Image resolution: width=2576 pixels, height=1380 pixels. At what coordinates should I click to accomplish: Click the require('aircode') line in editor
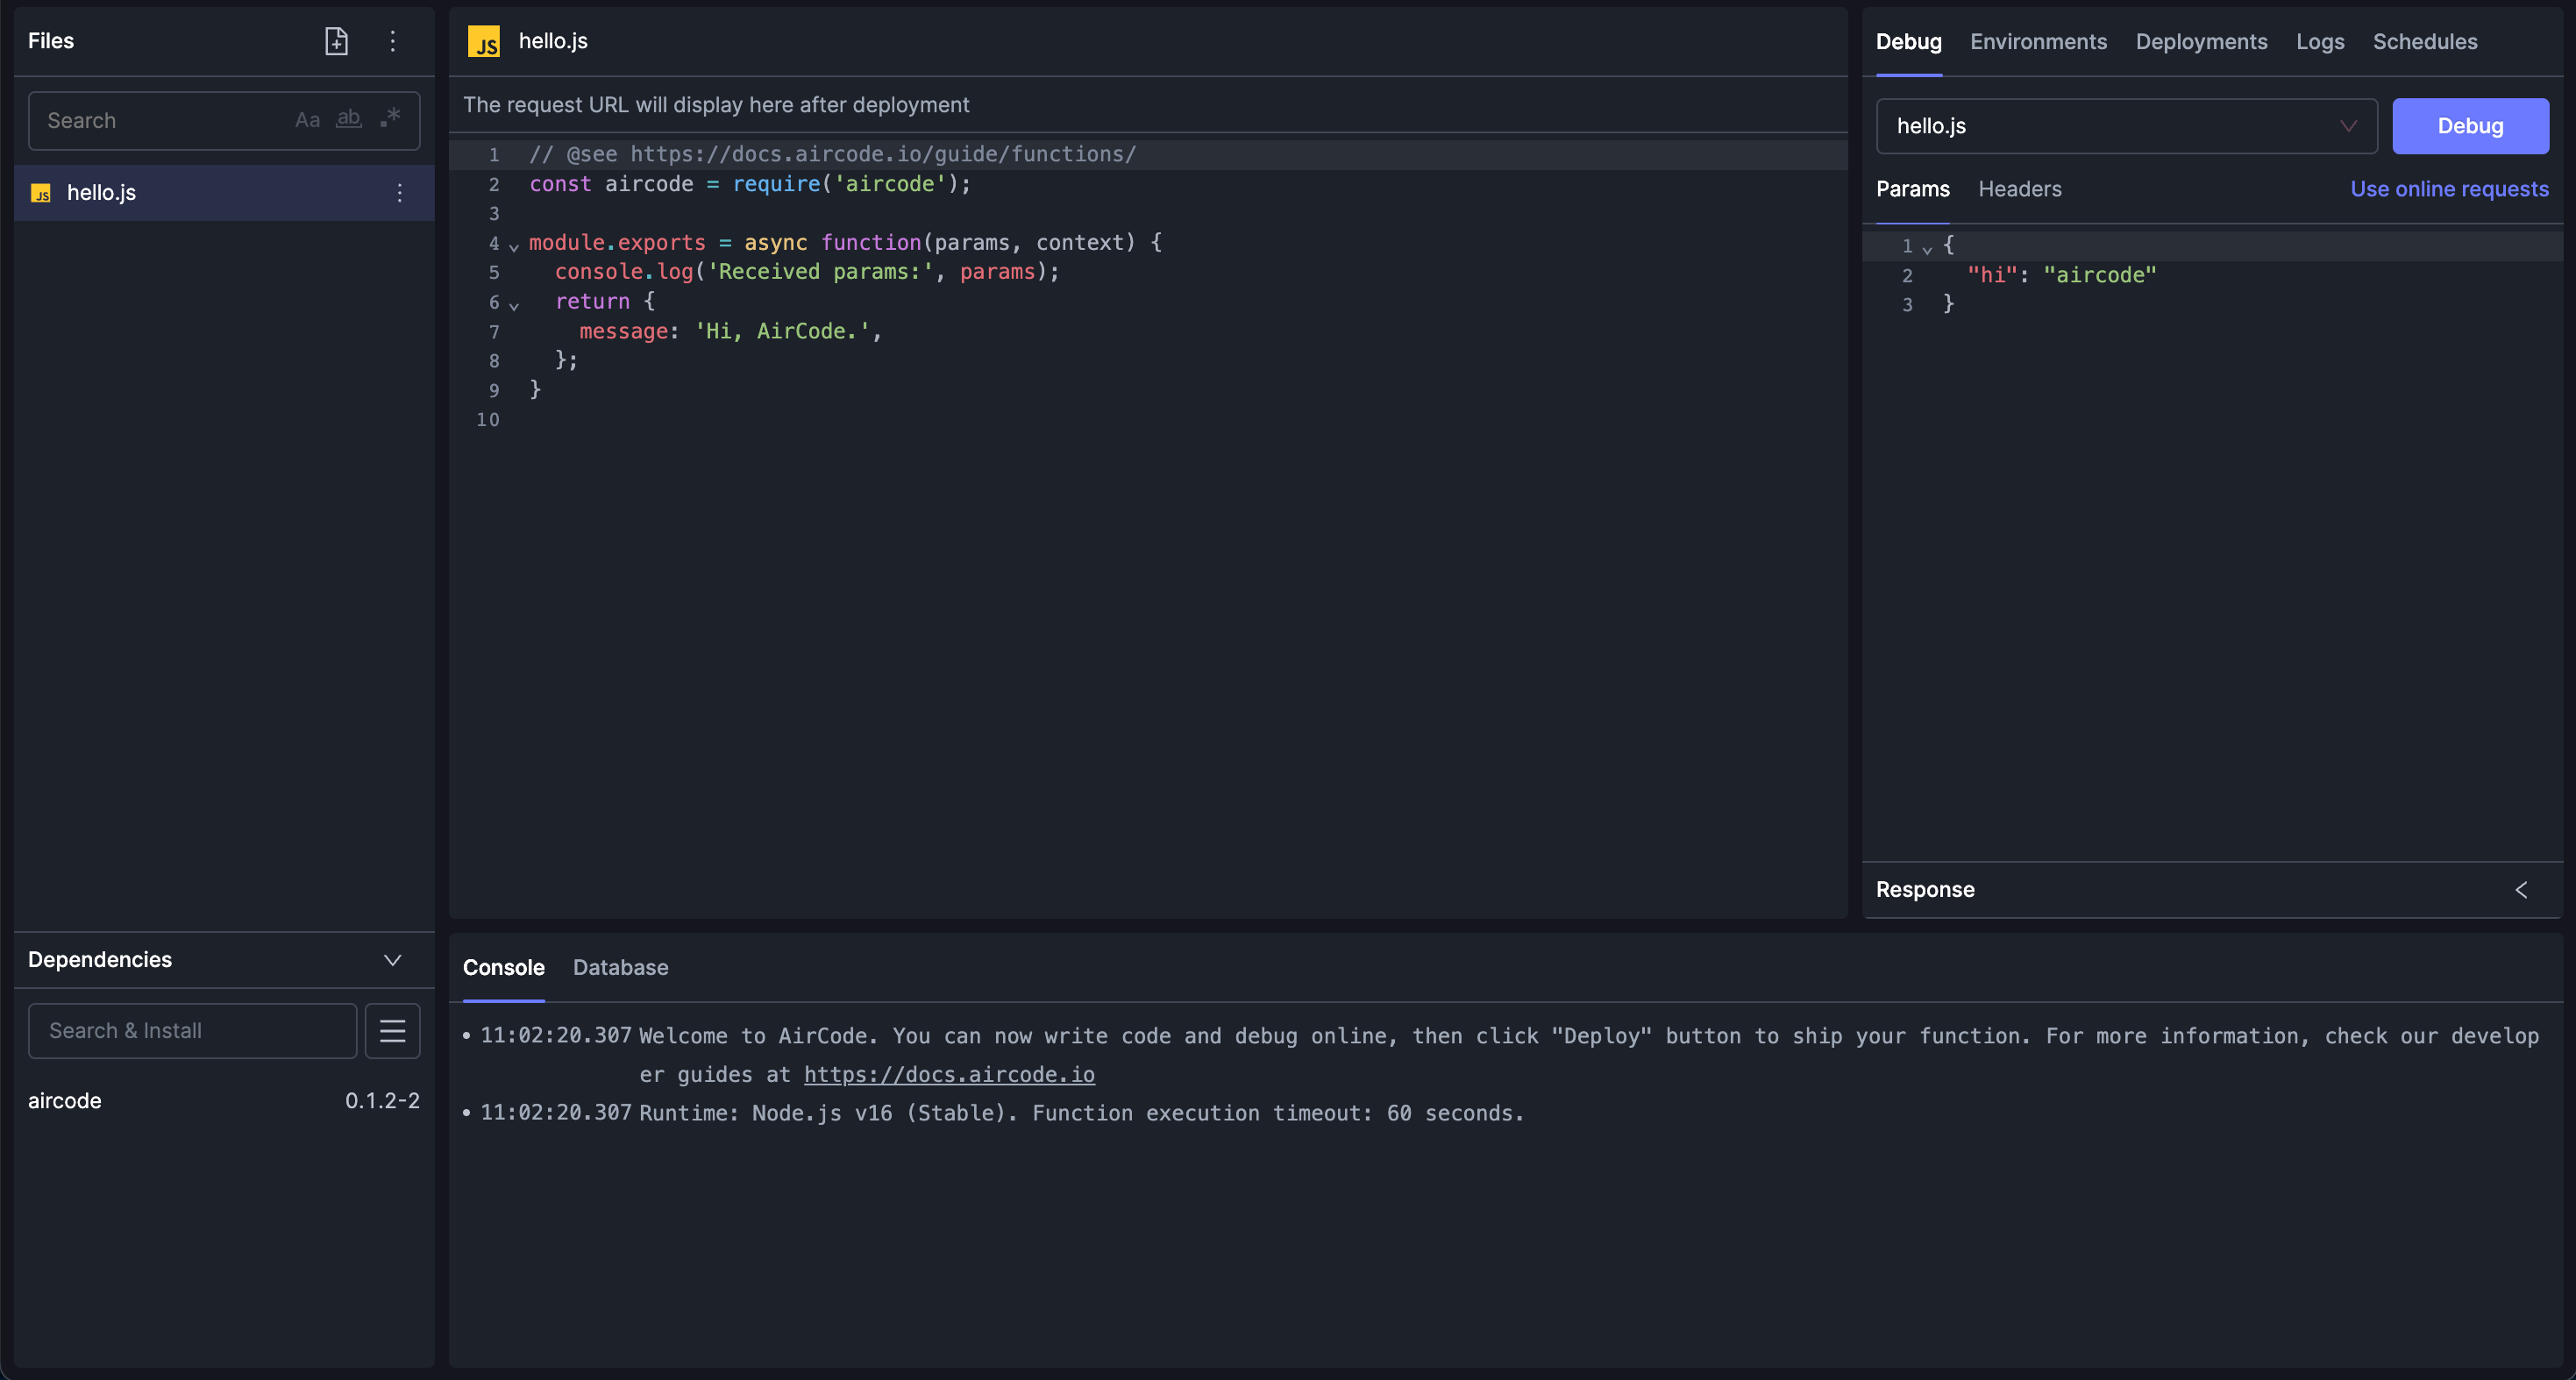click(750, 183)
